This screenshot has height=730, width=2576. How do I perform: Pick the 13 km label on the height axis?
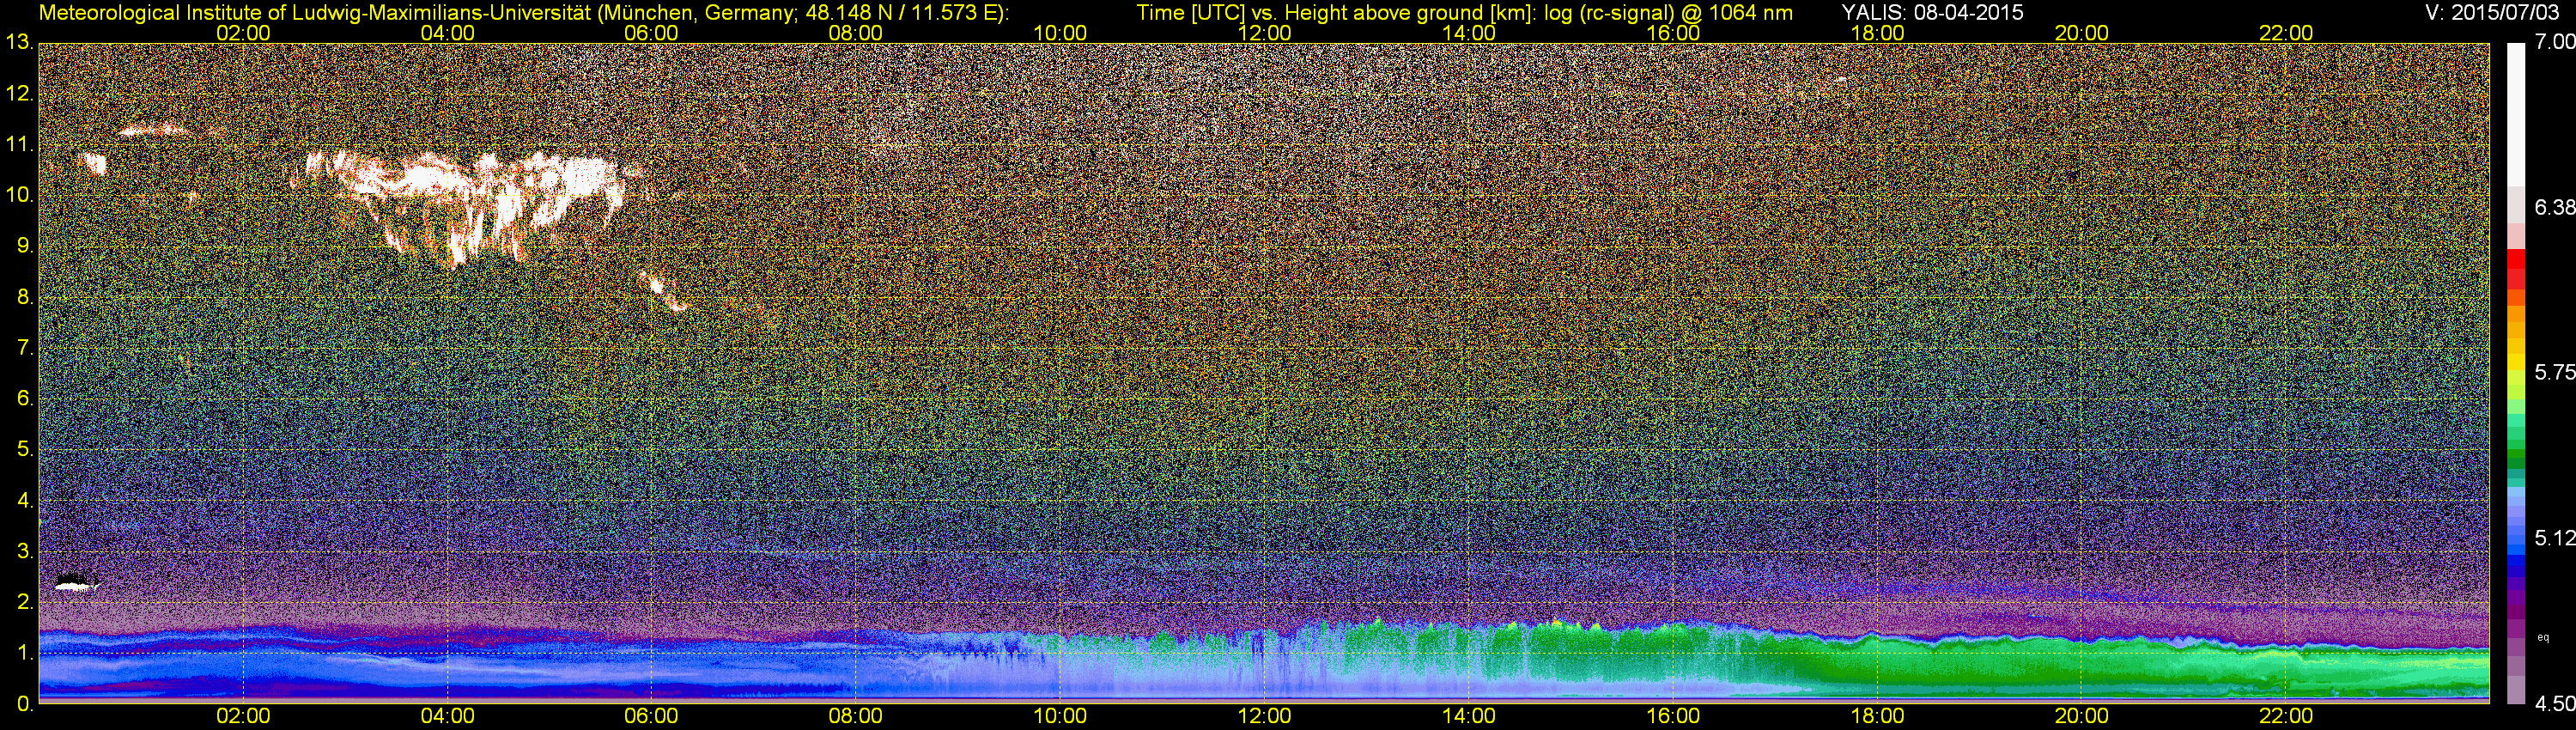pos(18,43)
